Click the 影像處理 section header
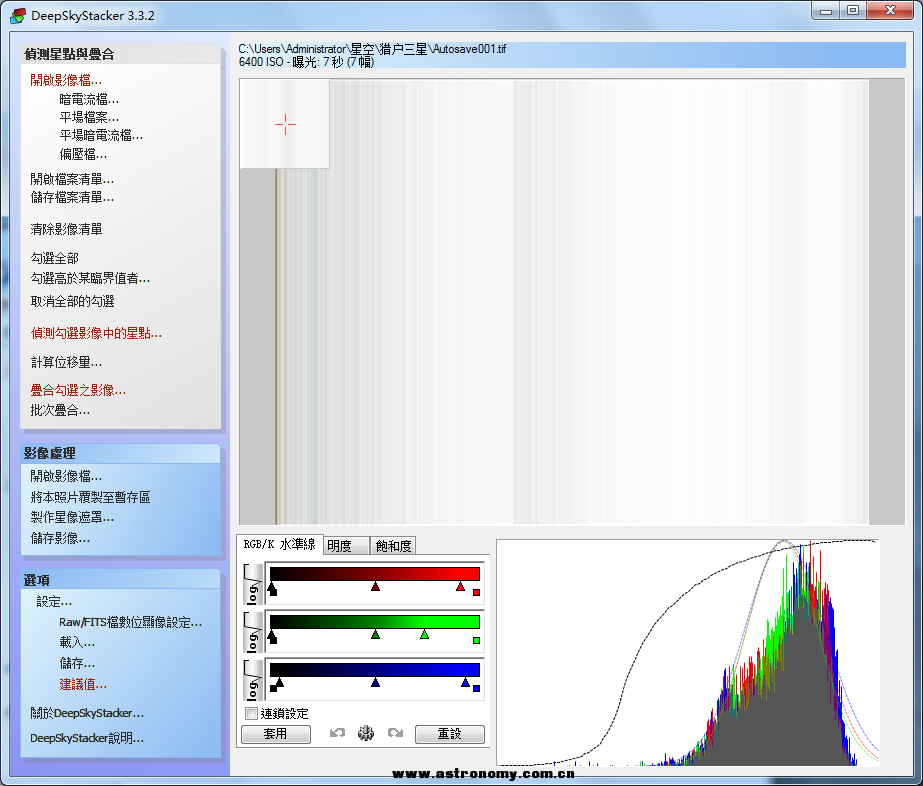 coord(121,453)
